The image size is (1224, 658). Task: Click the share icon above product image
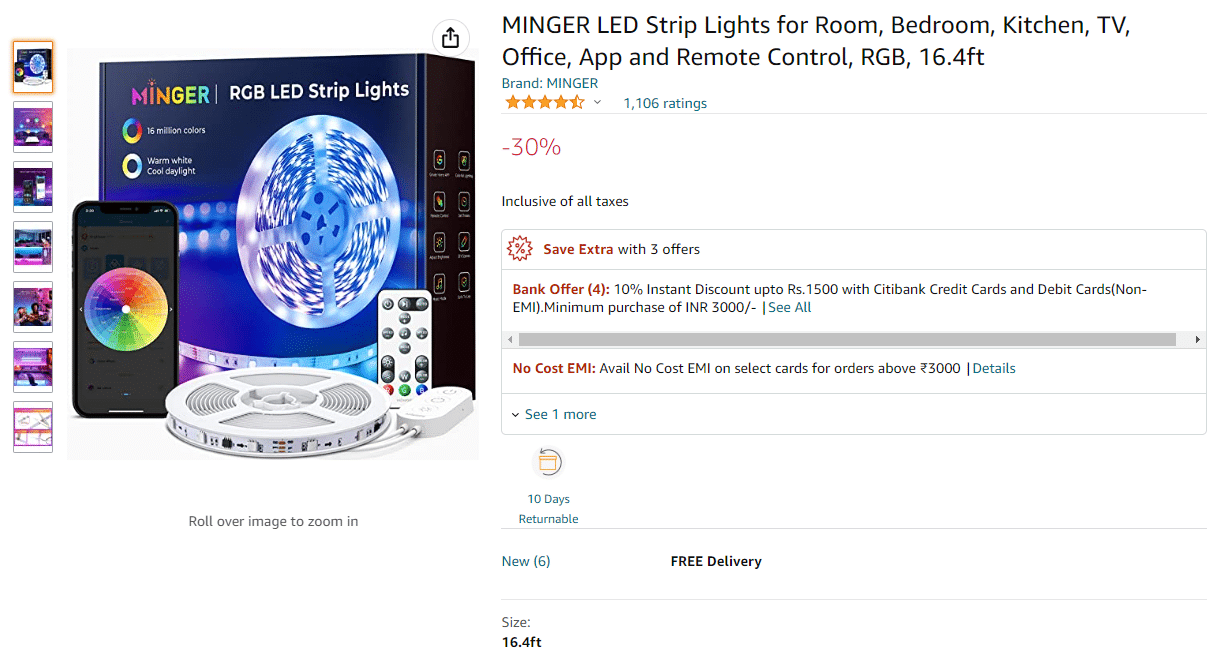(x=450, y=38)
